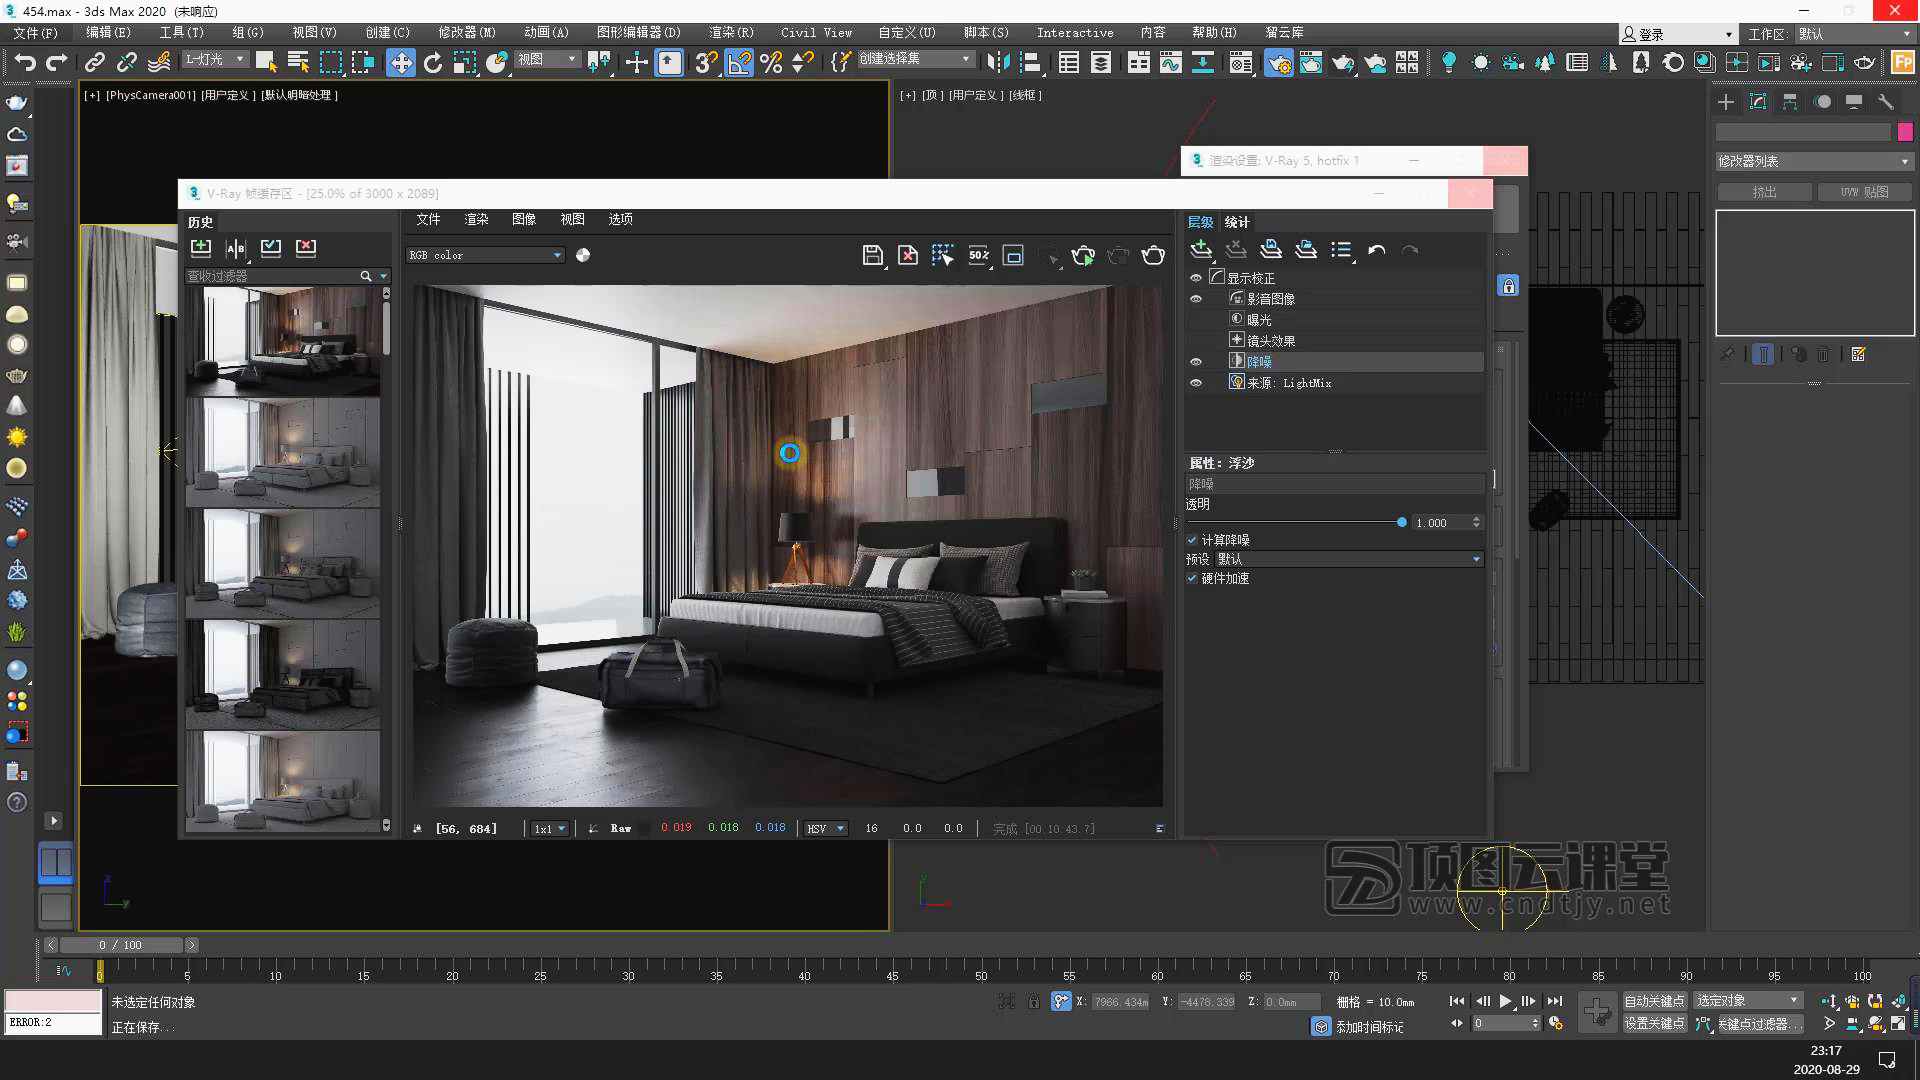Click the 设置关键点 button
Screen dimensions: 1920x1080
click(x=1653, y=1024)
